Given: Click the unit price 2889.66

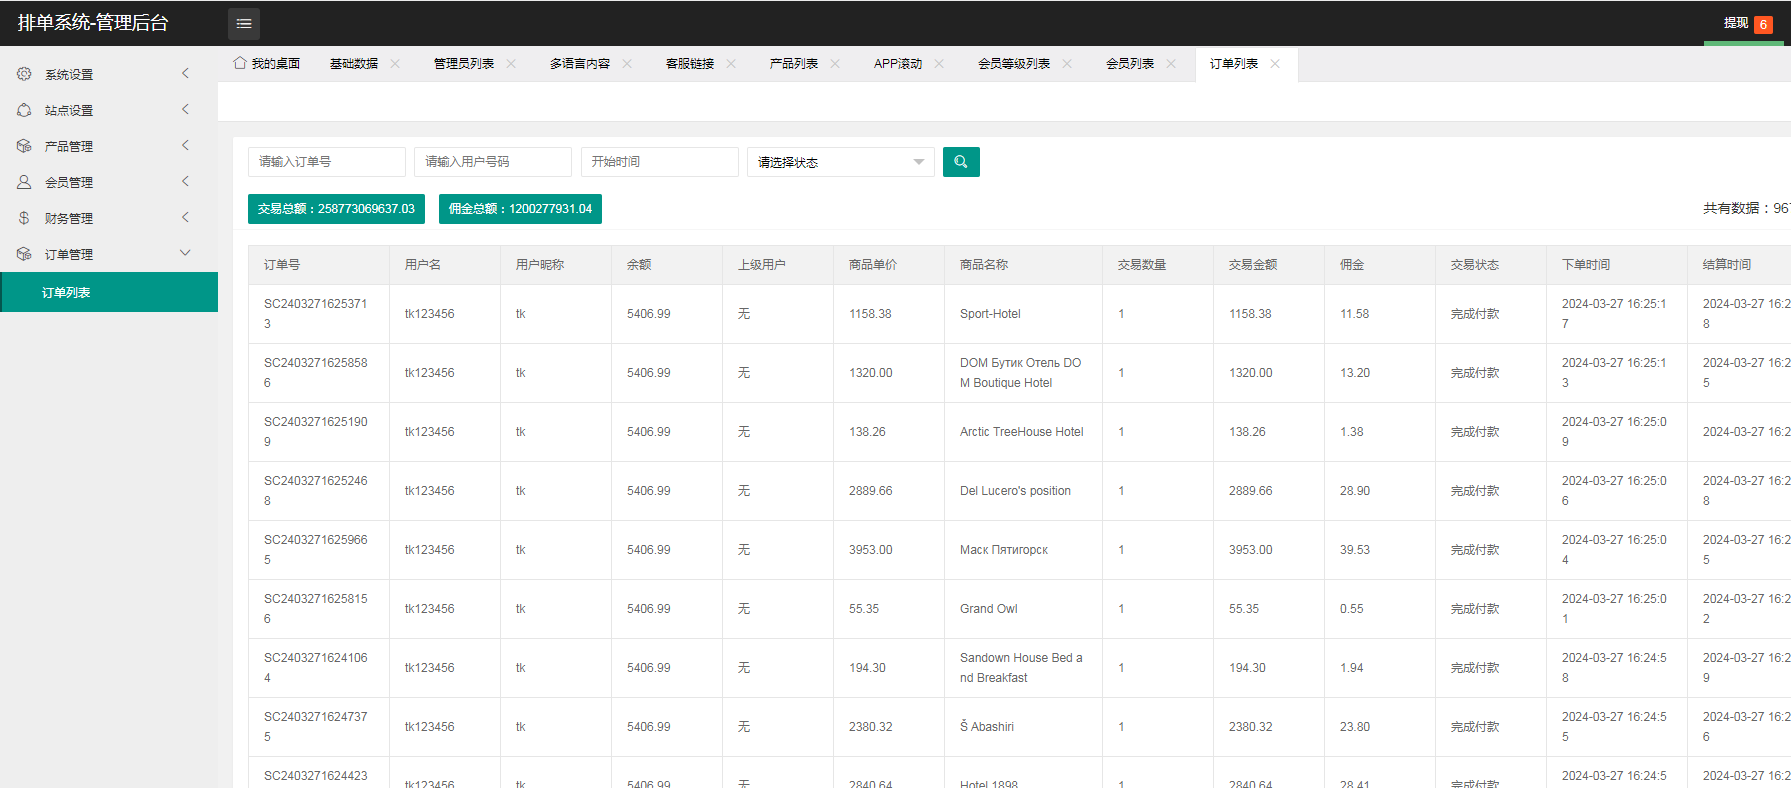Looking at the screenshot, I should click(x=871, y=491).
